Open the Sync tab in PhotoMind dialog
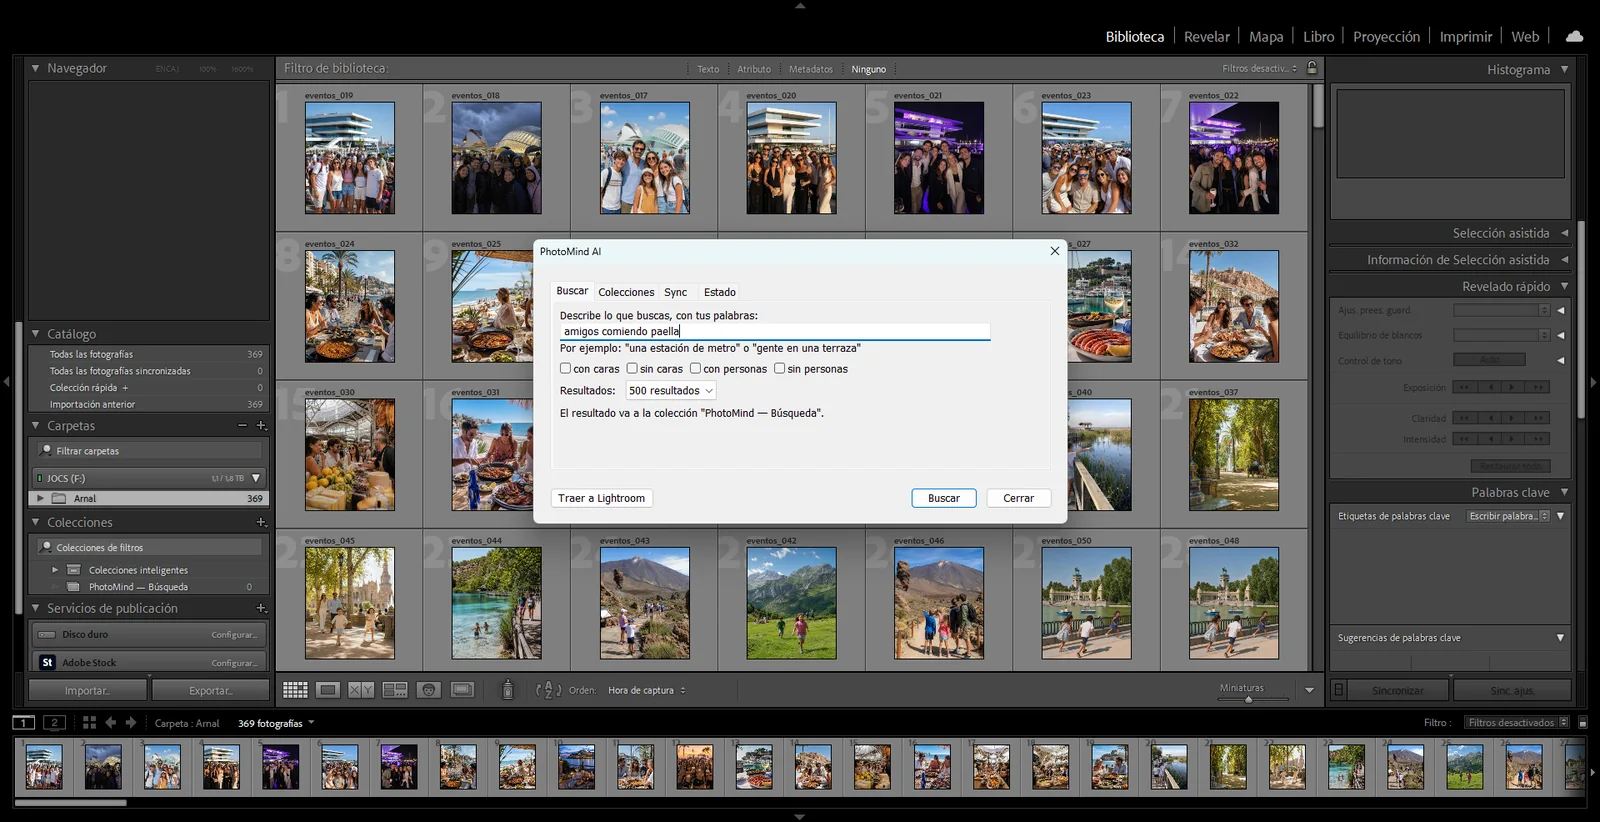1600x822 pixels. (x=676, y=292)
